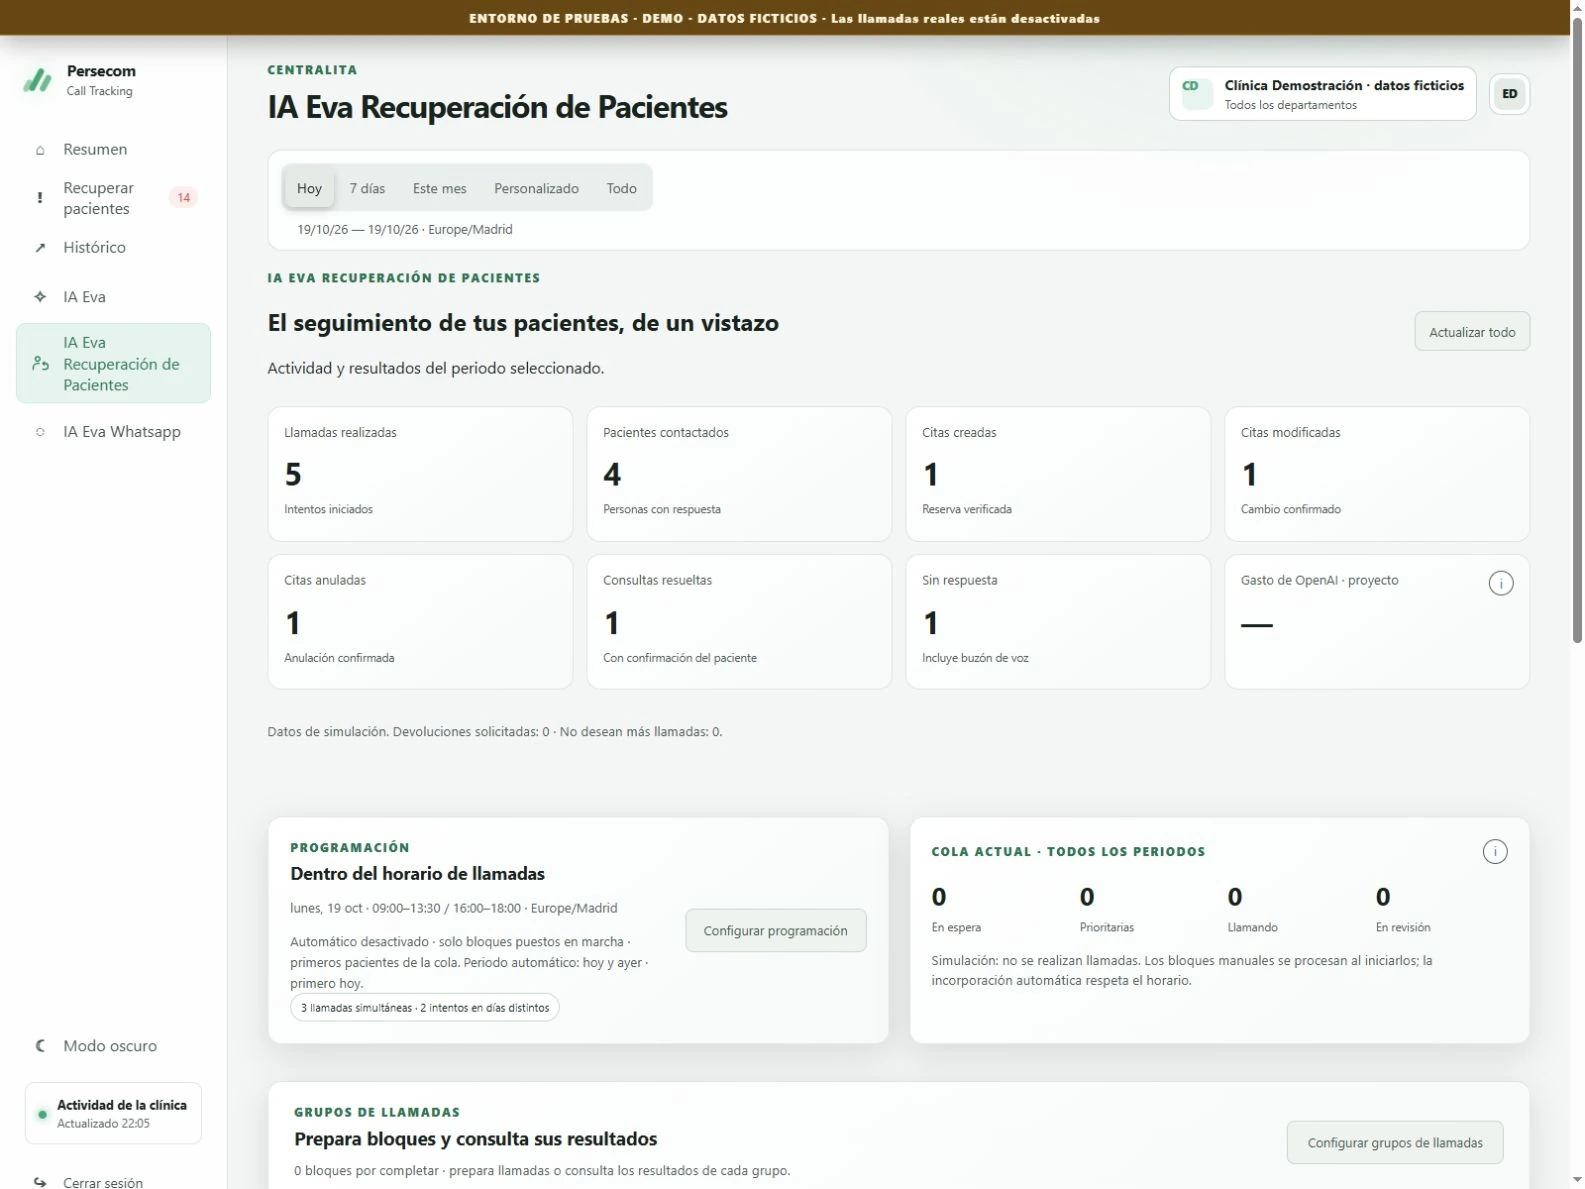Viewport: 1585px width, 1189px height.
Task: Open info icon on Gasto de OpenAI card
Action: pos(1500,583)
